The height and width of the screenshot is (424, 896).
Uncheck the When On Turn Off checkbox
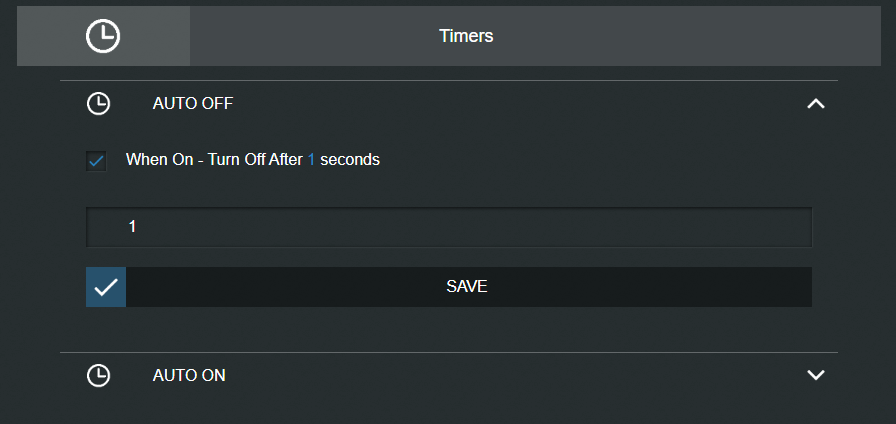point(96,161)
